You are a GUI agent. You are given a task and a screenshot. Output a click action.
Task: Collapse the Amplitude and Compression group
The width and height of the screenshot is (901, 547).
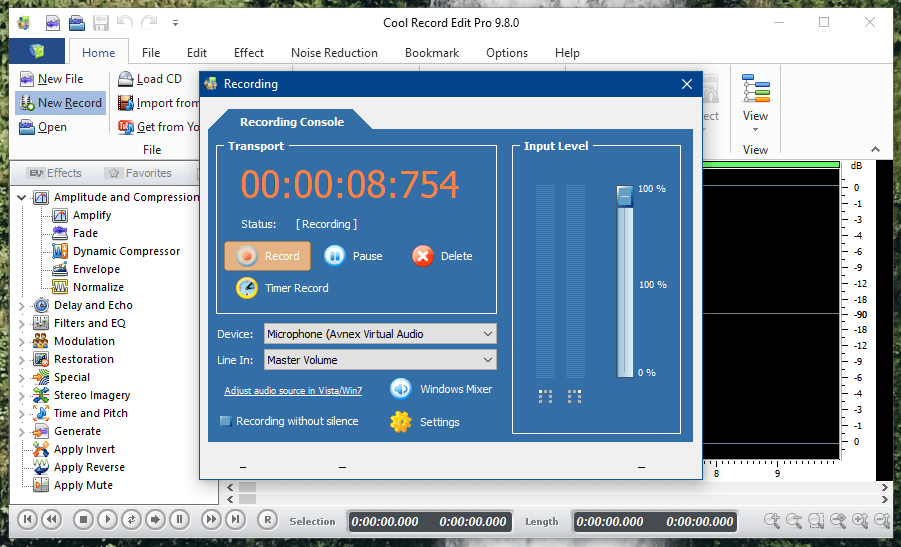click(22, 197)
